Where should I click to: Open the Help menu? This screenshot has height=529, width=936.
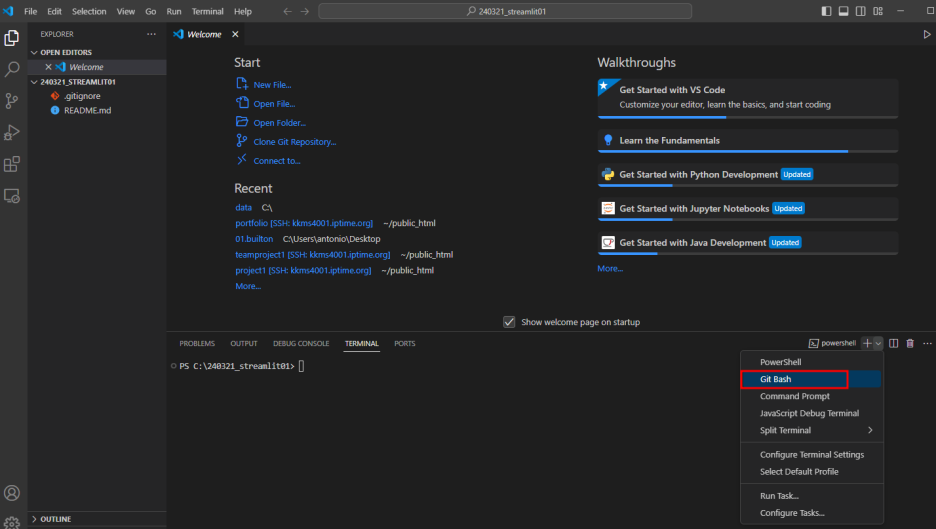click(242, 11)
